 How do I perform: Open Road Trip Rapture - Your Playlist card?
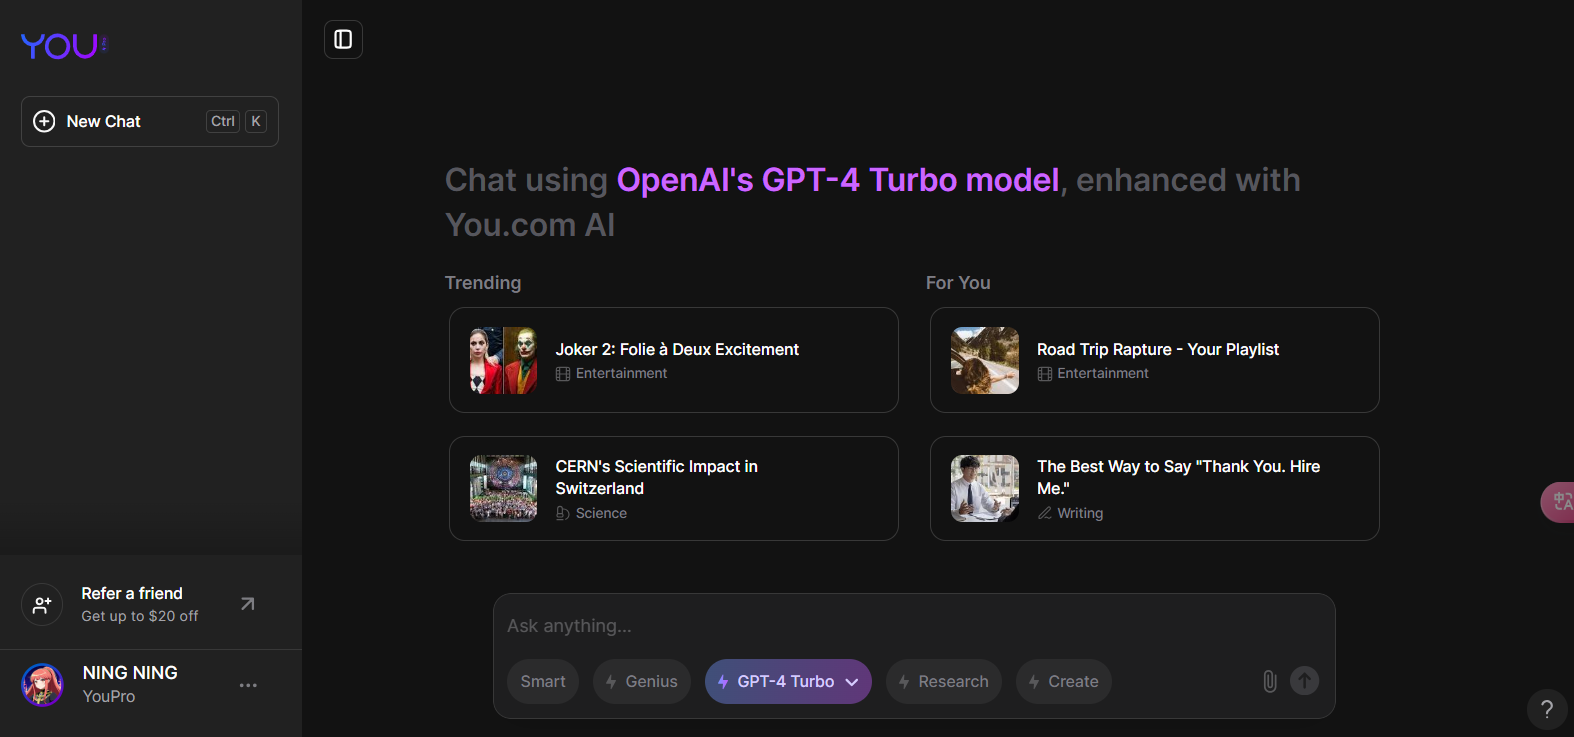1155,360
